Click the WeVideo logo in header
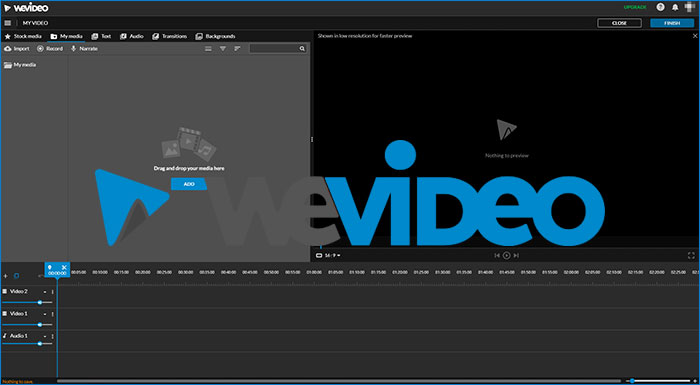Viewport: 700px width, 385px height. click(25, 8)
